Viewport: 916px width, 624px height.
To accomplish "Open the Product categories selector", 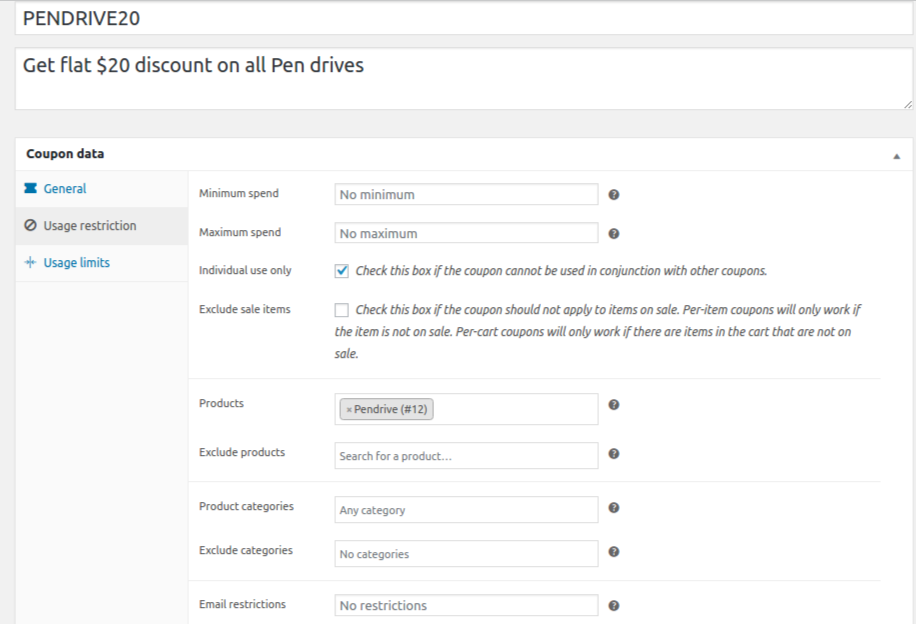I will (x=466, y=510).
